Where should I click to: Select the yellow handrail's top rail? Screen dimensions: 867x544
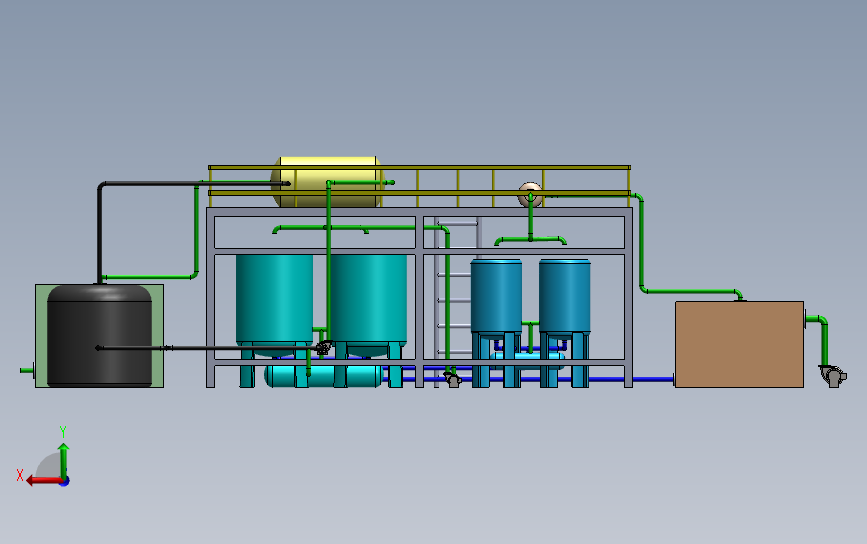[x=419, y=167]
